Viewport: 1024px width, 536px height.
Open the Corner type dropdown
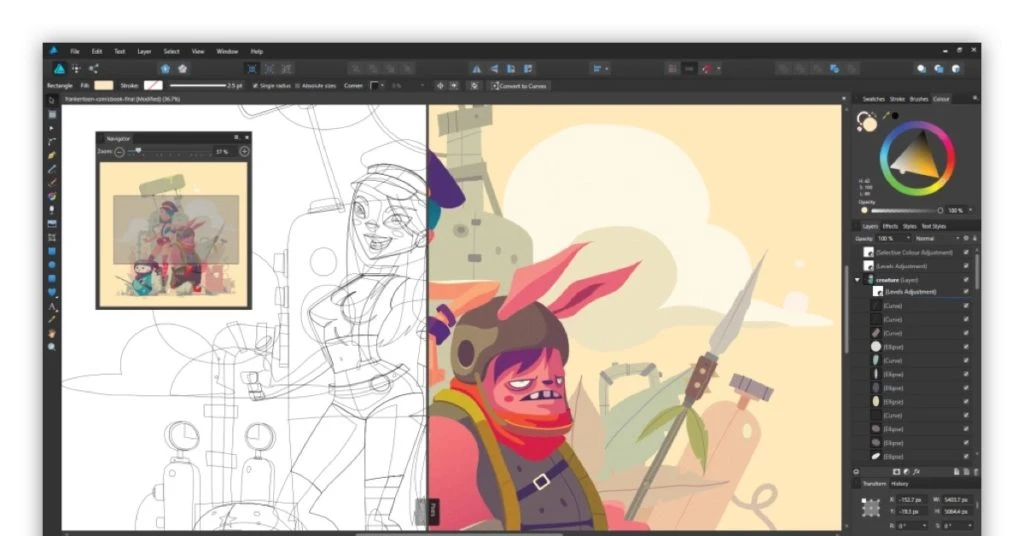point(376,86)
